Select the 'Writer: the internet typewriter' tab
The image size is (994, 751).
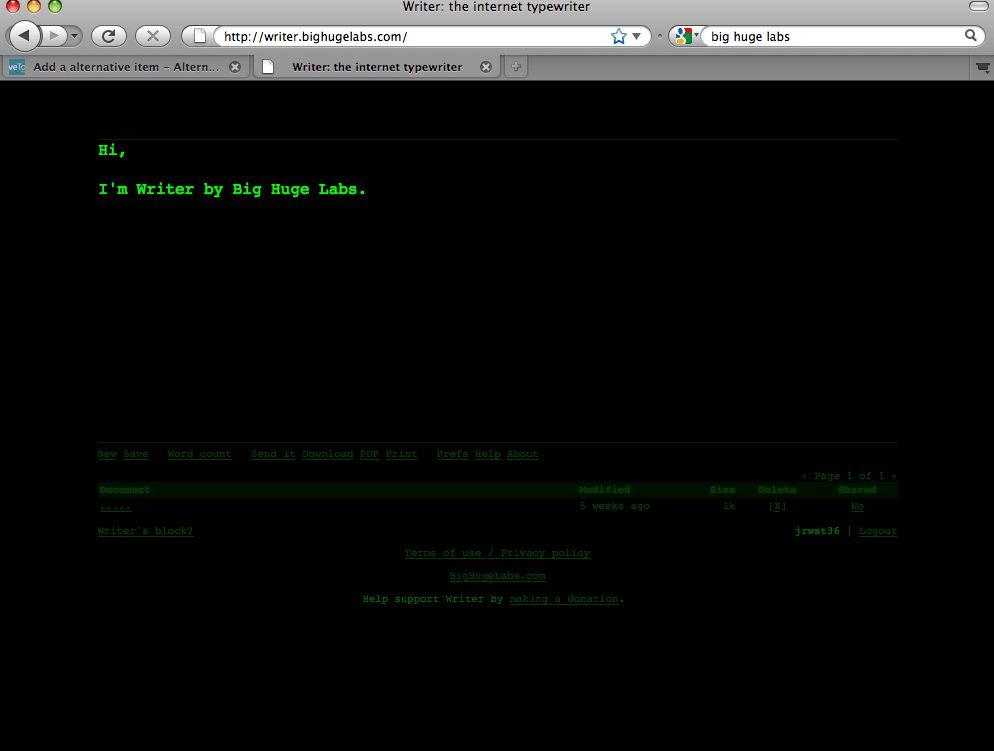[x=377, y=67]
